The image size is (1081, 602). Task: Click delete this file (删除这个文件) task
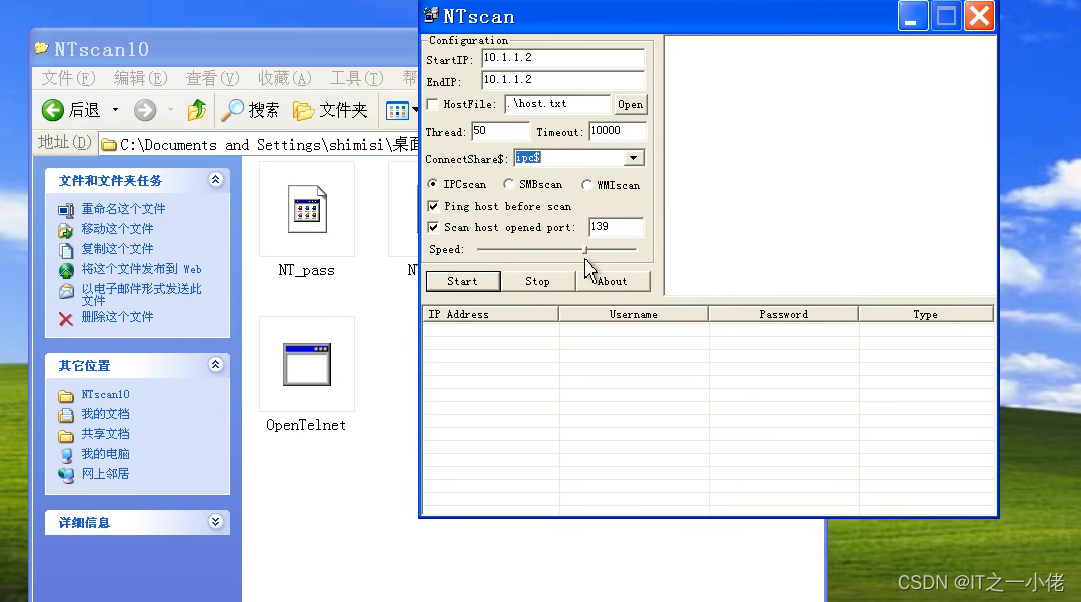click(117, 317)
